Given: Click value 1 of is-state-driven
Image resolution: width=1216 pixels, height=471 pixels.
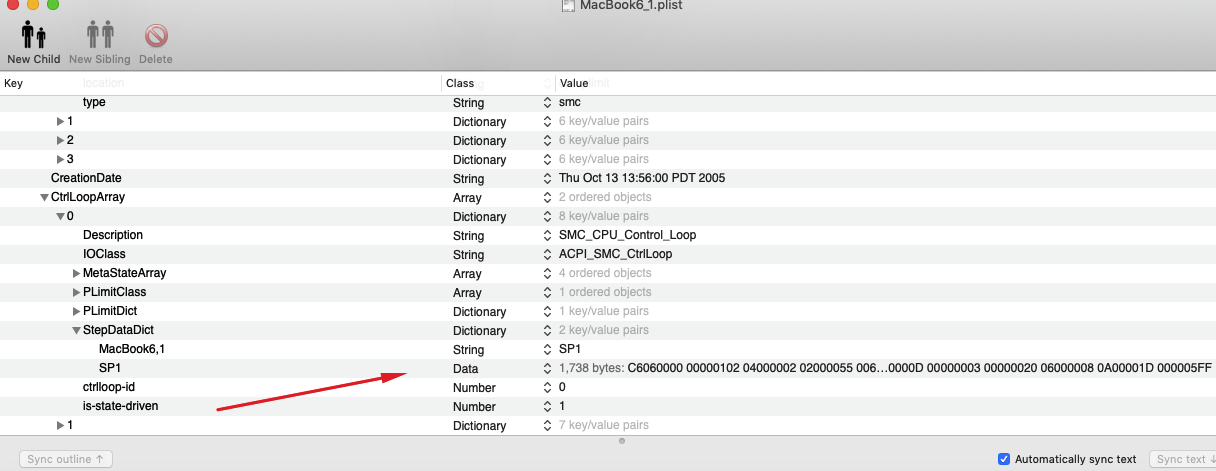Looking at the screenshot, I should click(562, 406).
